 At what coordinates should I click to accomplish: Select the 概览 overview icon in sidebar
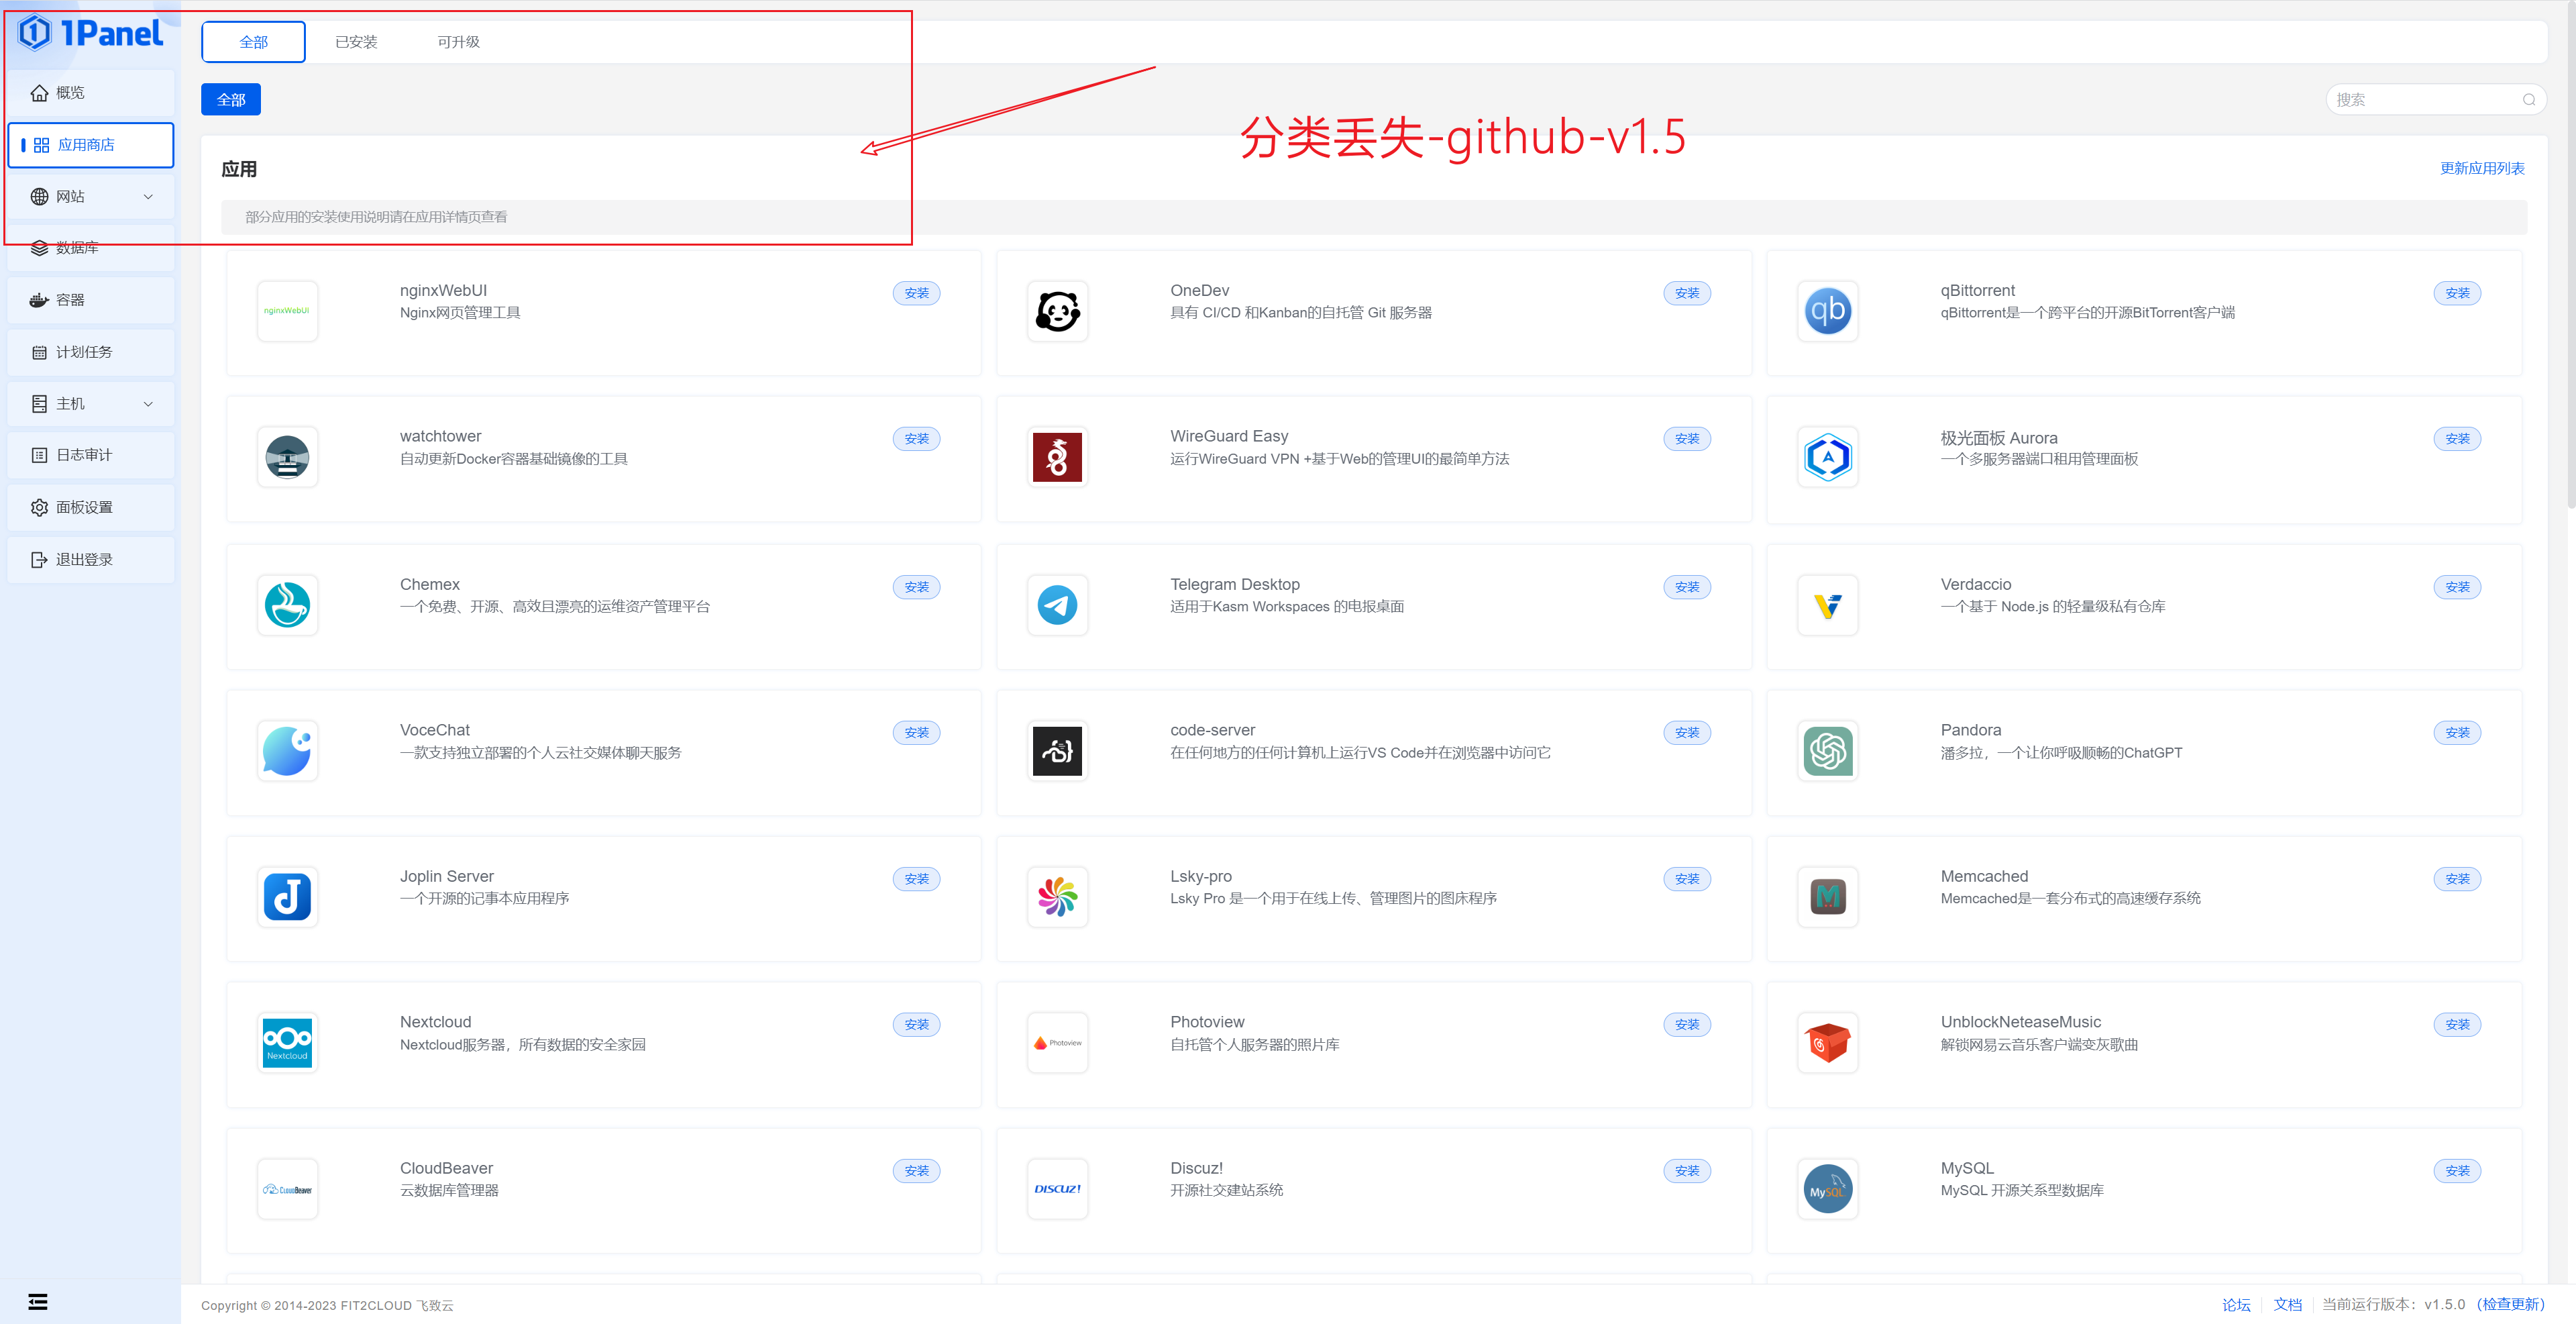[40, 92]
